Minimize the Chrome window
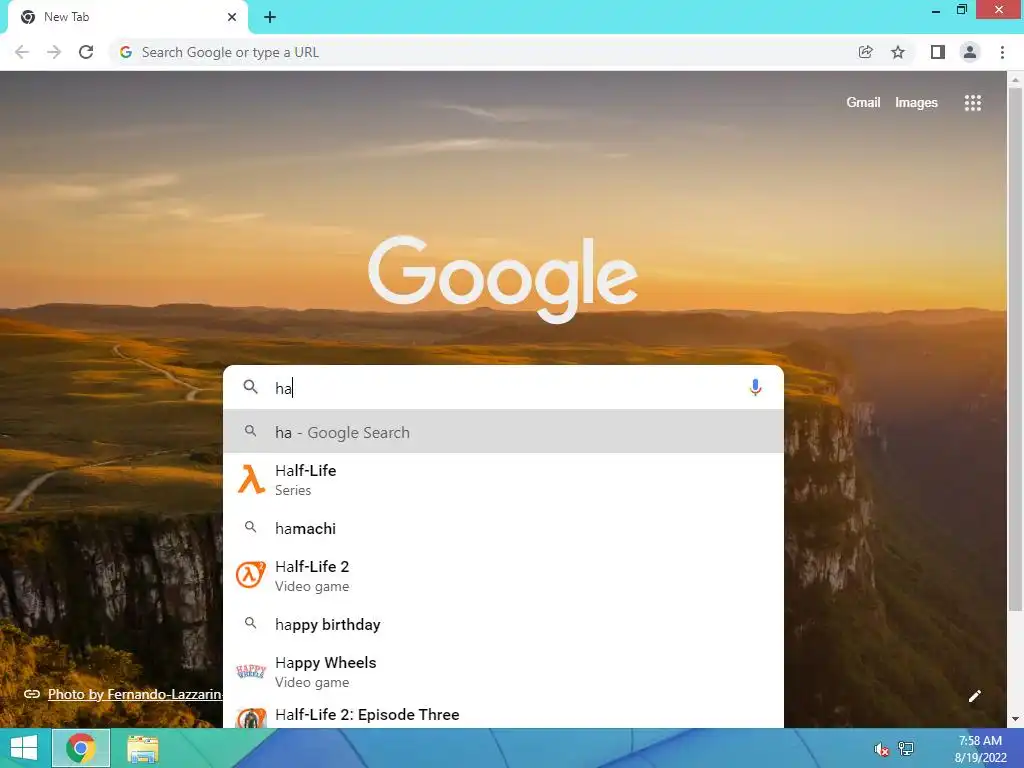1024x768 pixels. (x=936, y=10)
